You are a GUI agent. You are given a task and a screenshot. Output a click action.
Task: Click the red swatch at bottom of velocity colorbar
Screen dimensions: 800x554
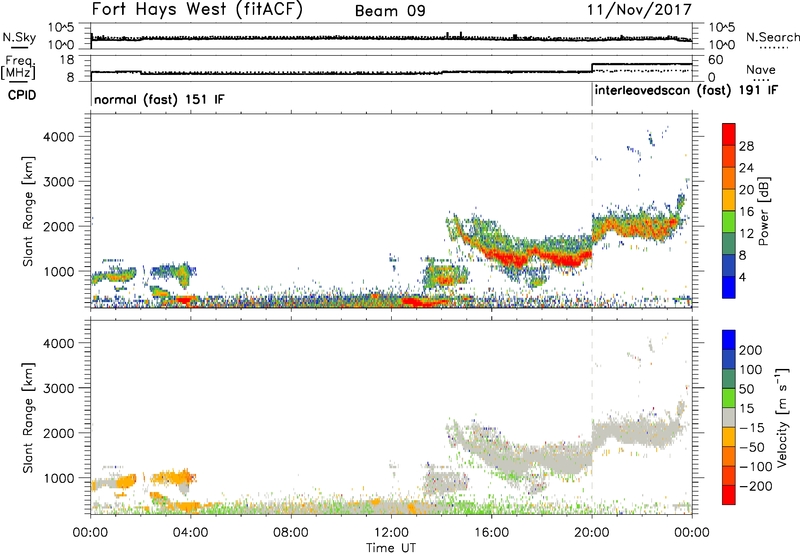click(729, 495)
